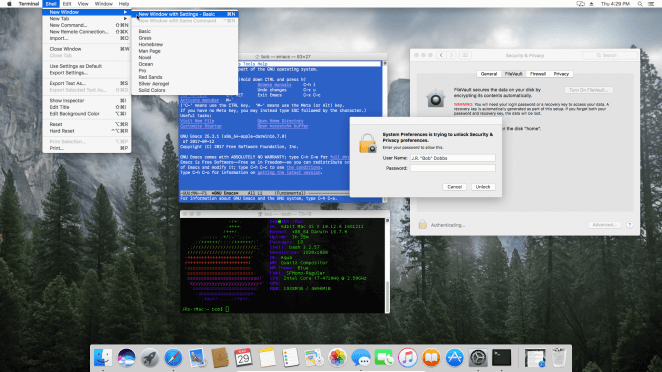This screenshot has width=662, height=372.
Task: Open Launchpad rocket icon in dock
Action: 149,358
